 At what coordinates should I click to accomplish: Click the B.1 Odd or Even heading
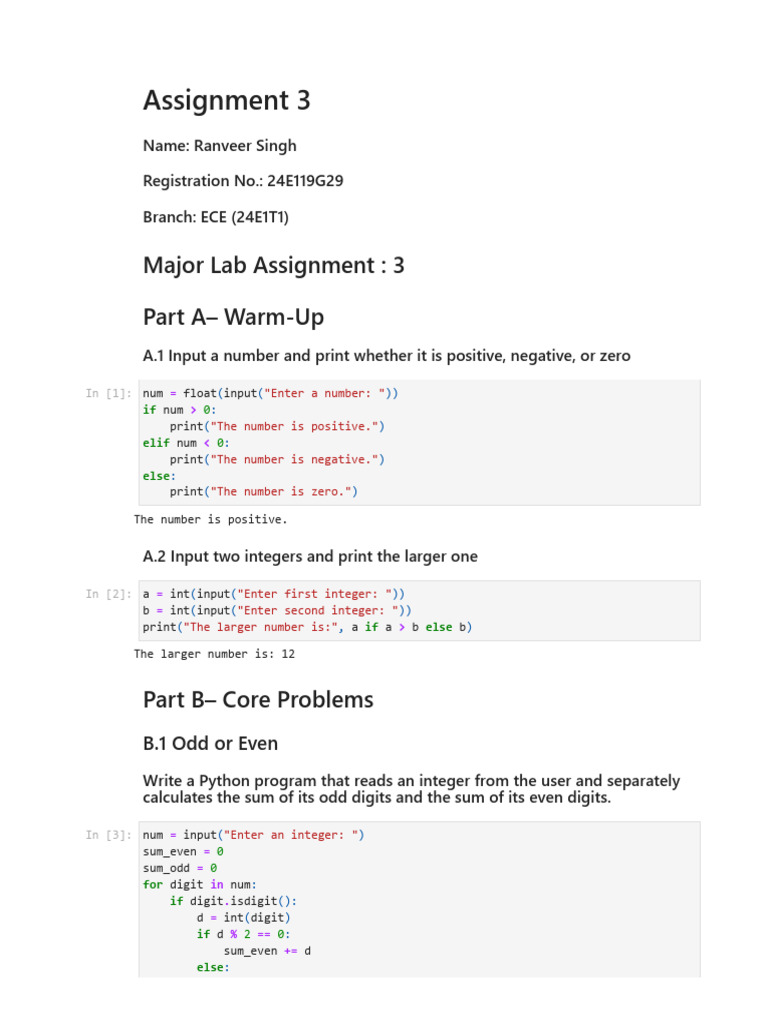[210, 743]
